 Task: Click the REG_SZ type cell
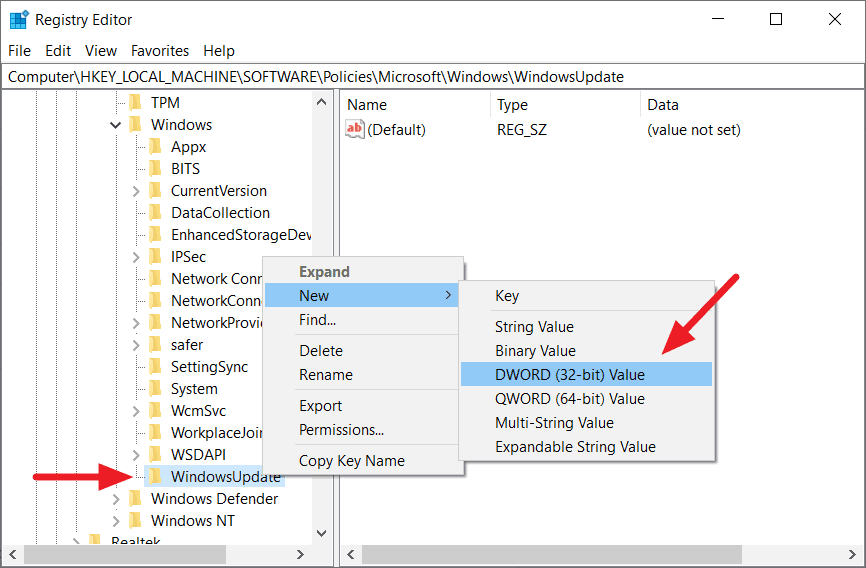[522, 130]
